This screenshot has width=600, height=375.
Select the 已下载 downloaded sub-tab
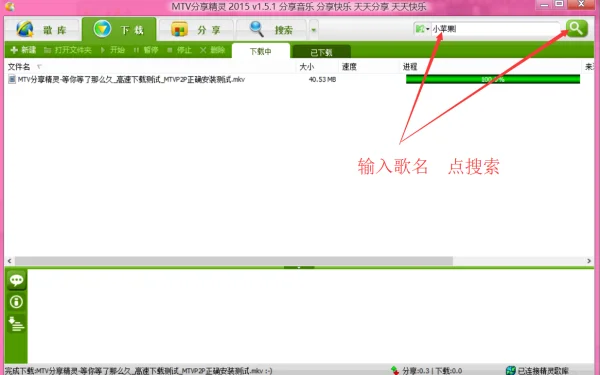coord(321,52)
